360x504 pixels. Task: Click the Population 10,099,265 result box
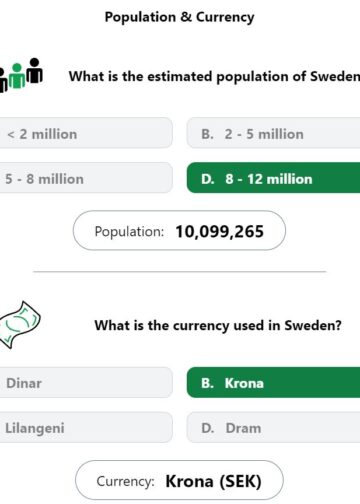[x=179, y=230]
